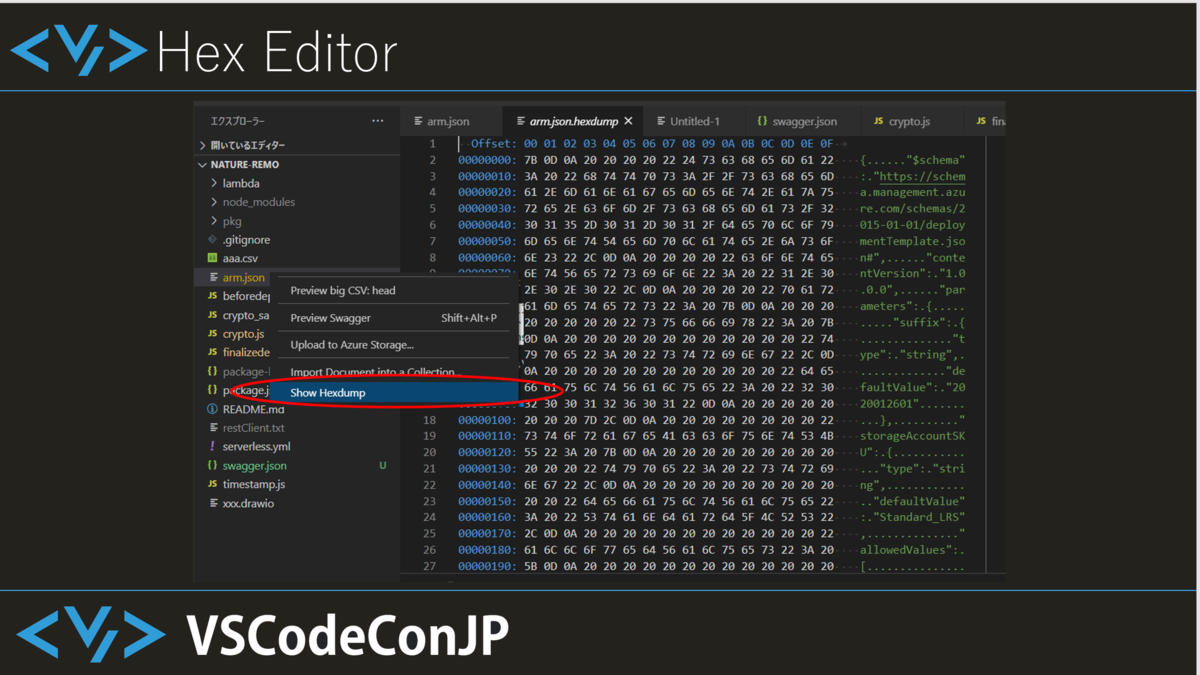This screenshot has width=1200, height=675.
Task: Open timestamp.js file
Action: pyautogui.click(x=254, y=484)
